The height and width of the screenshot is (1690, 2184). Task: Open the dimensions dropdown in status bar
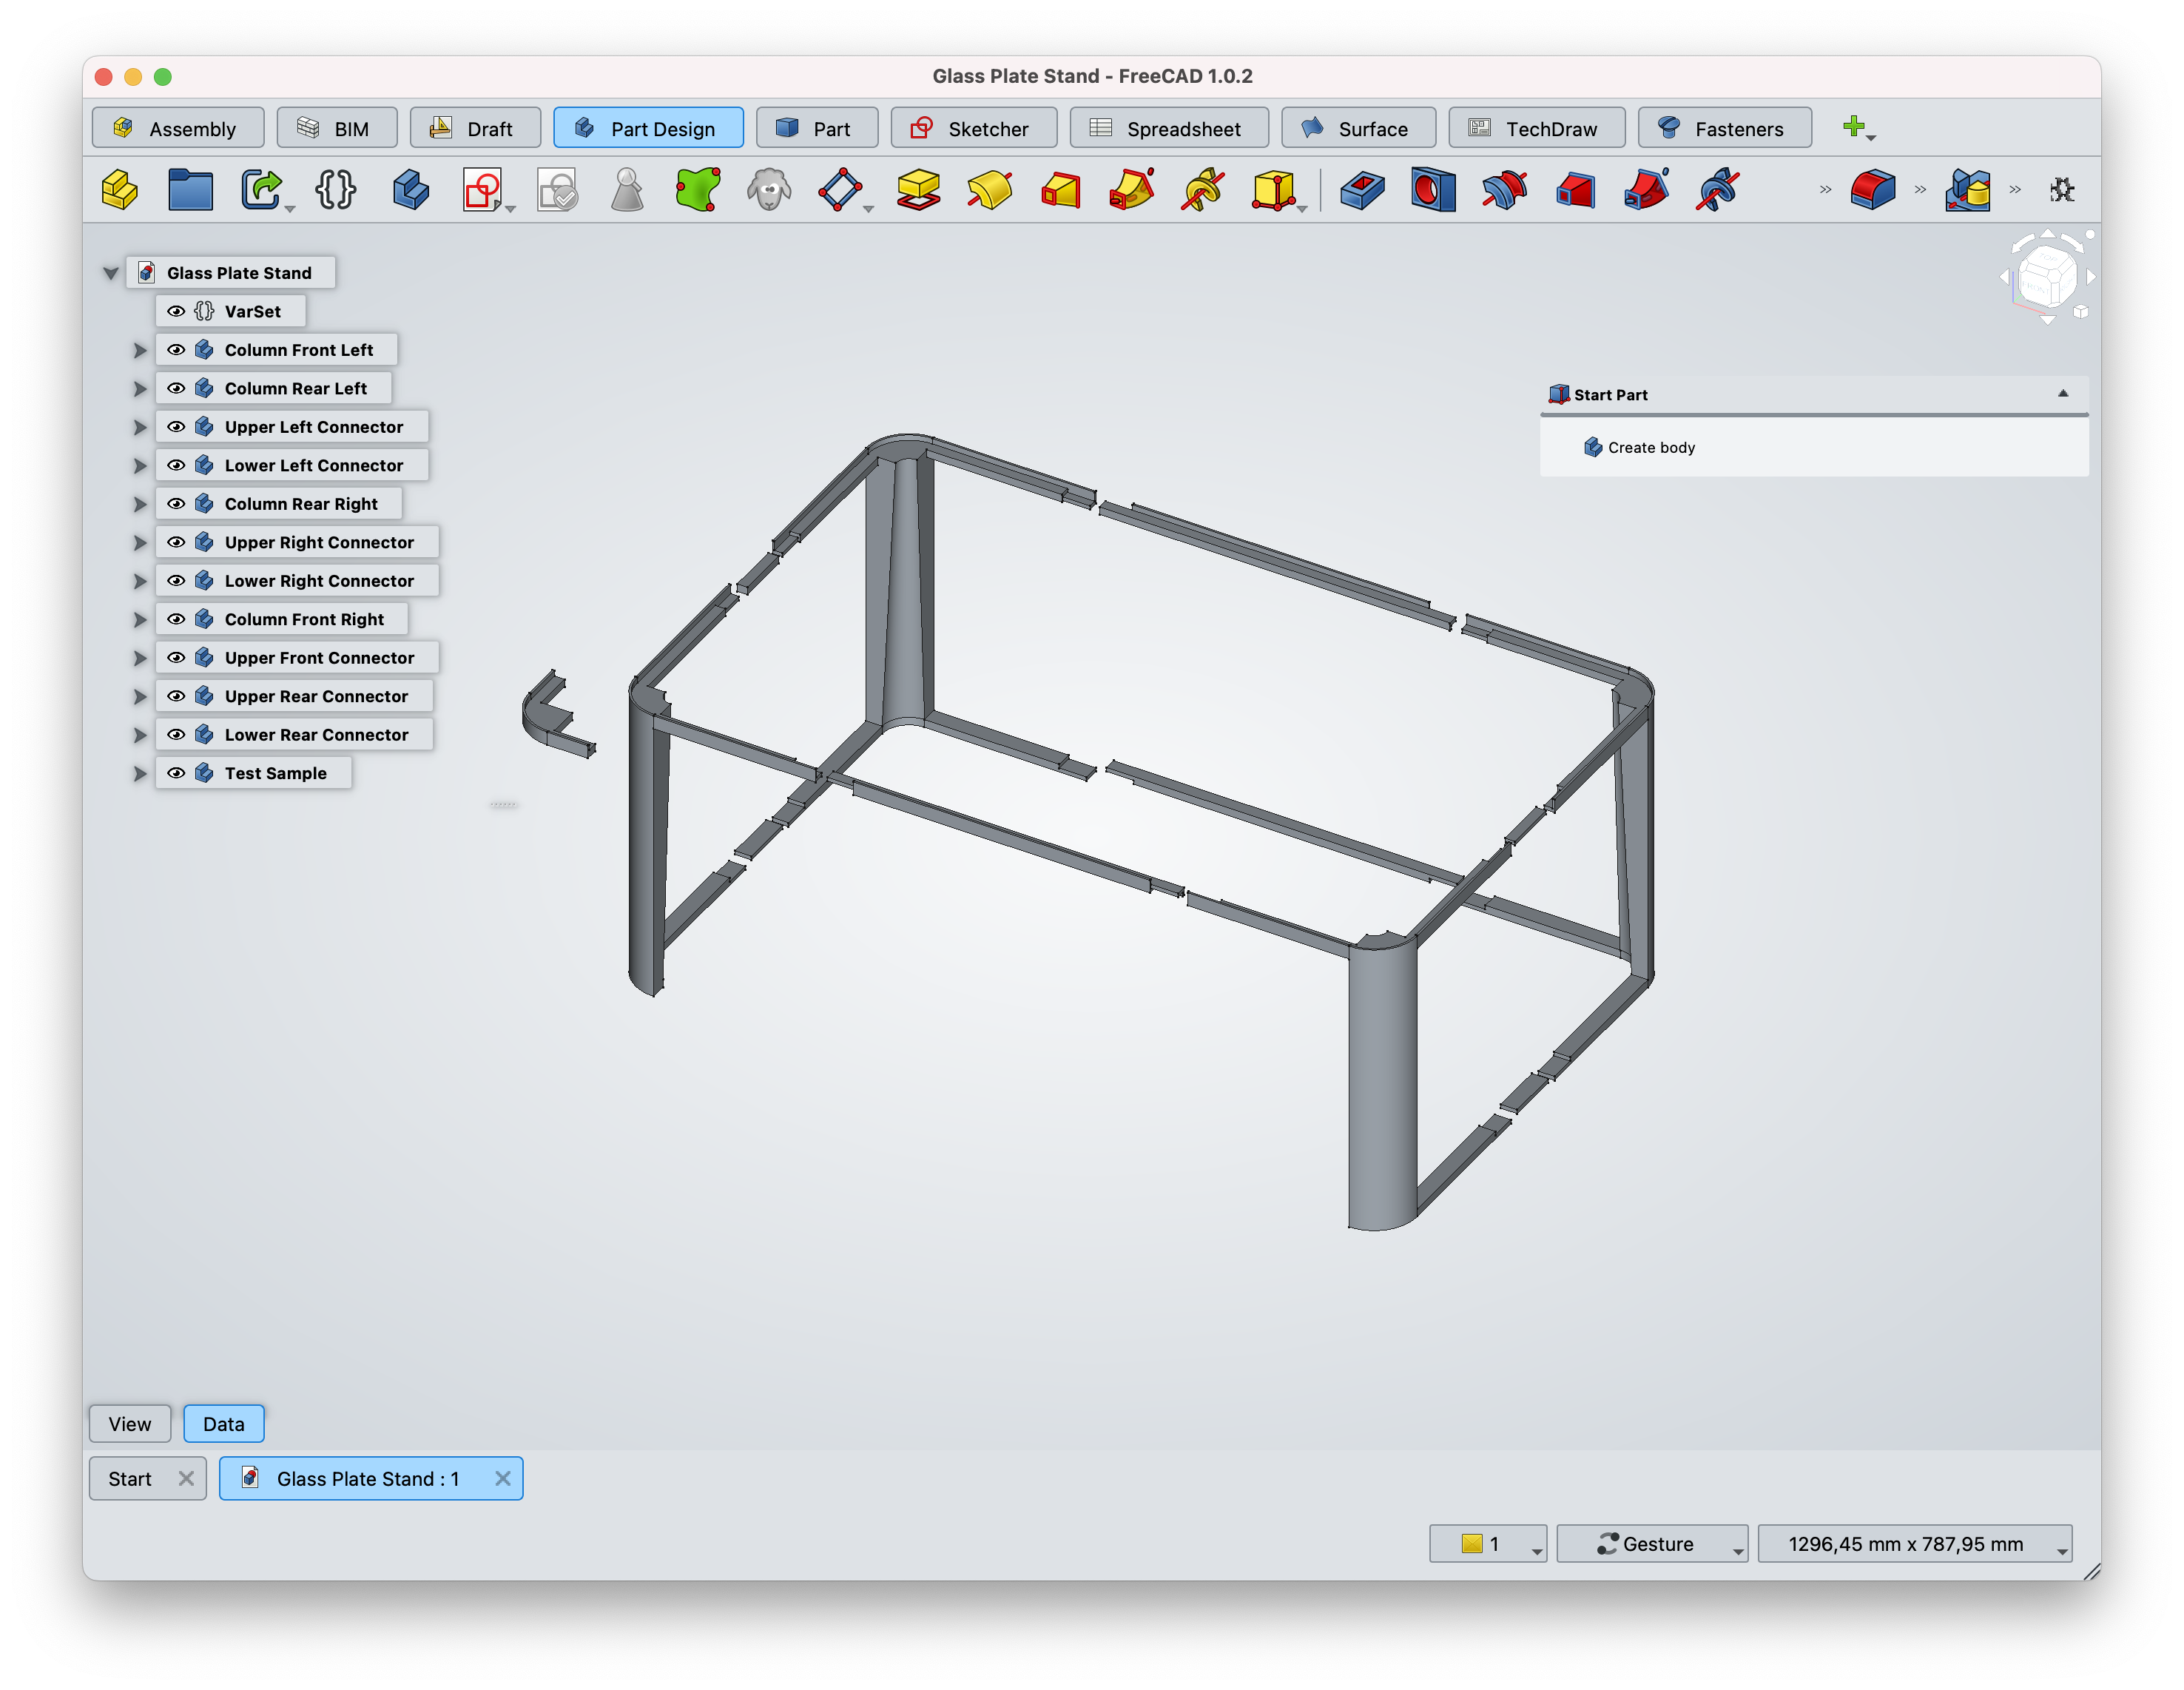(x=1914, y=1543)
